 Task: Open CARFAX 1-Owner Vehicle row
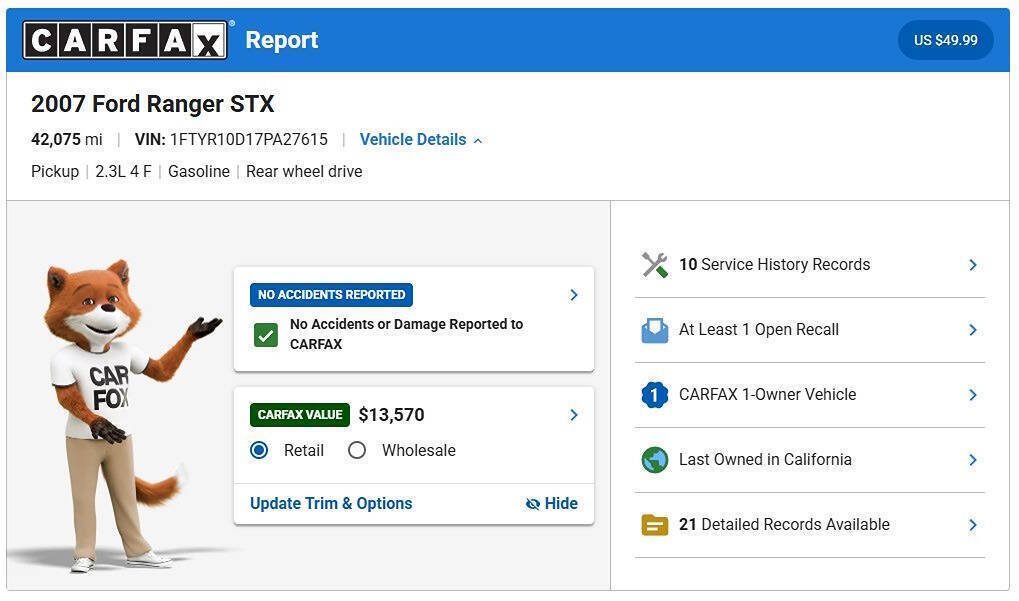[810, 395]
